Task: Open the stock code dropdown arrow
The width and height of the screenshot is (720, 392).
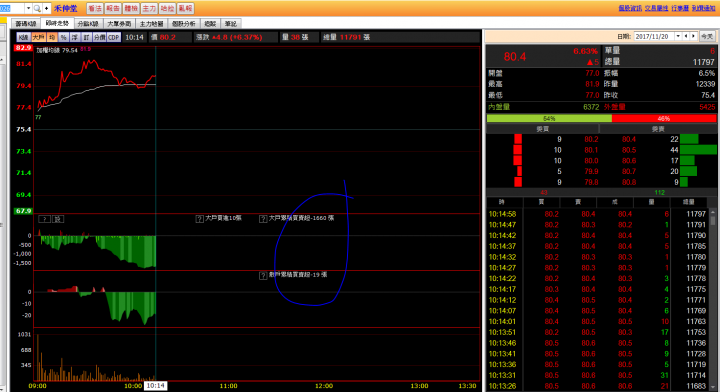Action: point(28,8)
